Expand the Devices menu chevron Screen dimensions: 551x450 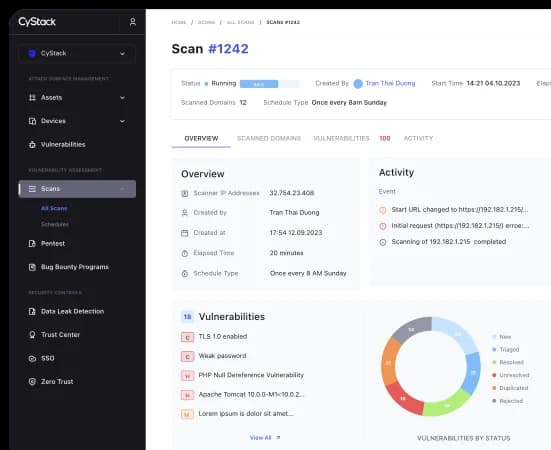[x=122, y=121]
